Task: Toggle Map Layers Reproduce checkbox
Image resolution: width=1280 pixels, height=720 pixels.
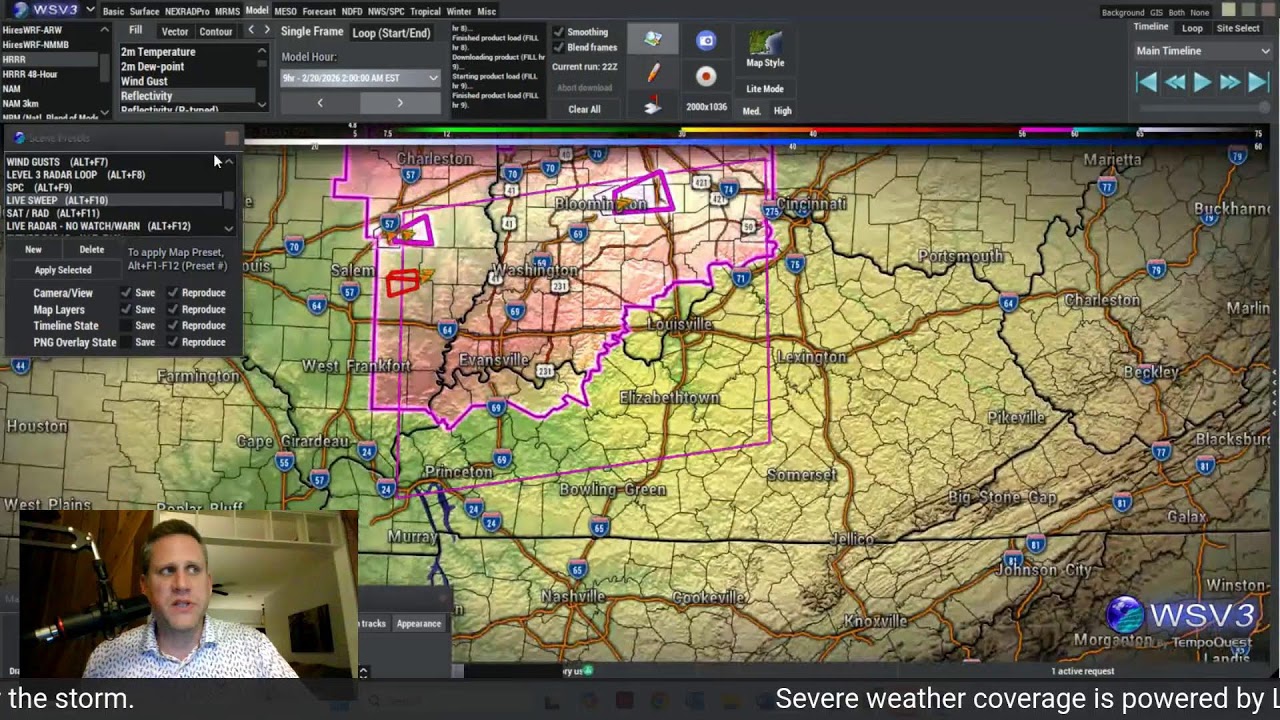Action: tap(173, 309)
